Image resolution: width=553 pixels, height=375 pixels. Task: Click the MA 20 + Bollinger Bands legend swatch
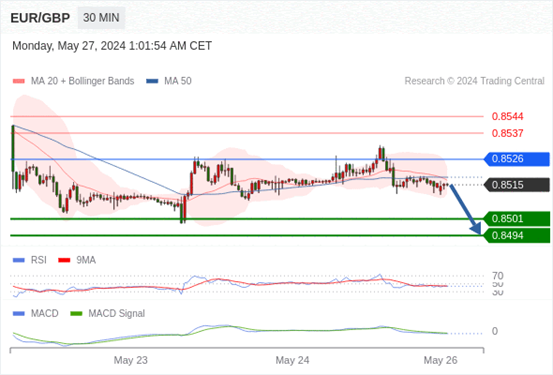[x=19, y=81]
